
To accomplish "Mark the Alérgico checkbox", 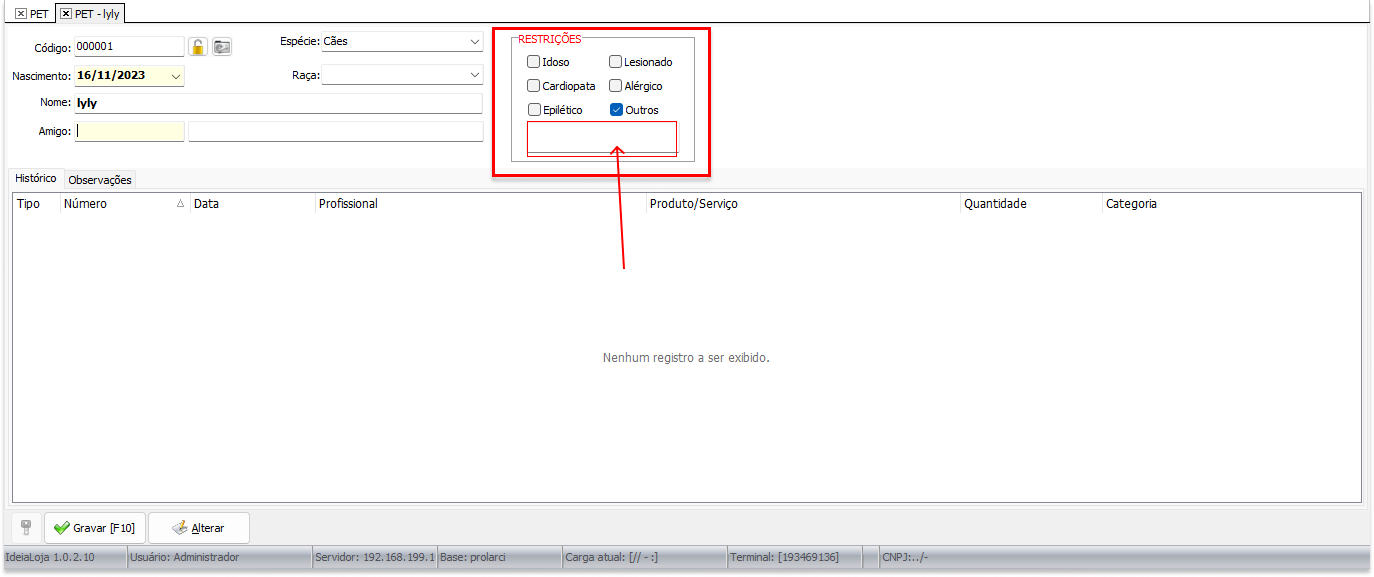I will (x=616, y=86).
